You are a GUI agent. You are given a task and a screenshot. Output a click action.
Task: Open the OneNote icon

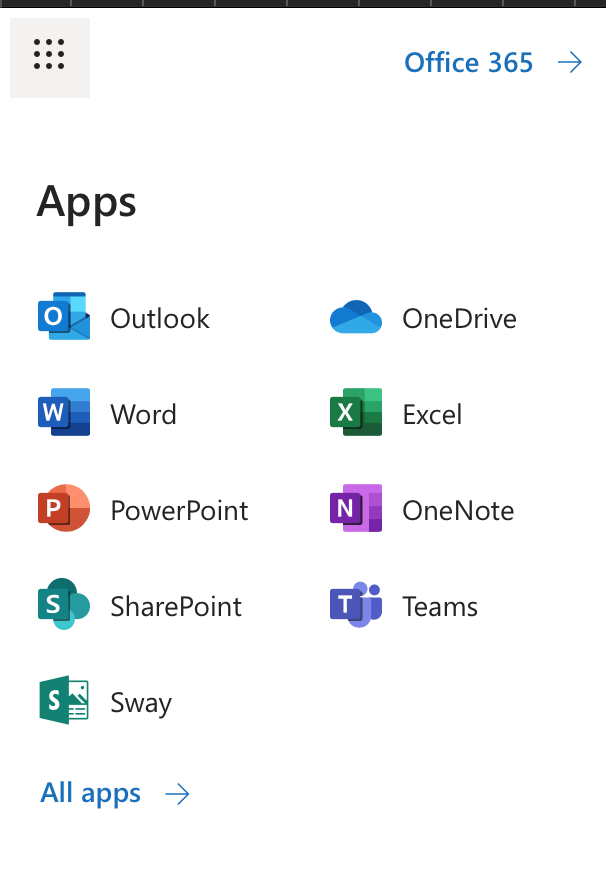(356, 508)
